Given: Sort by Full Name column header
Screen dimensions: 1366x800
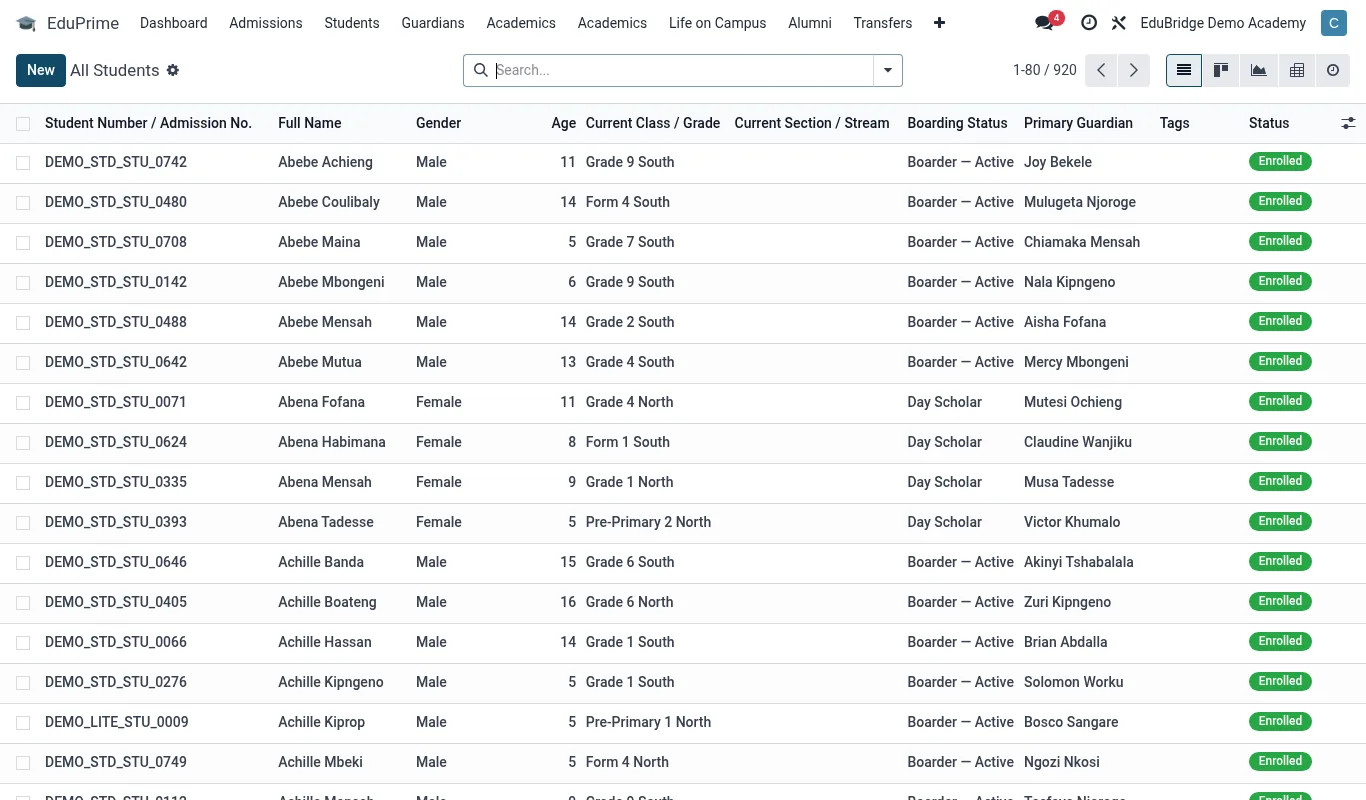Looking at the screenshot, I should pos(310,123).
